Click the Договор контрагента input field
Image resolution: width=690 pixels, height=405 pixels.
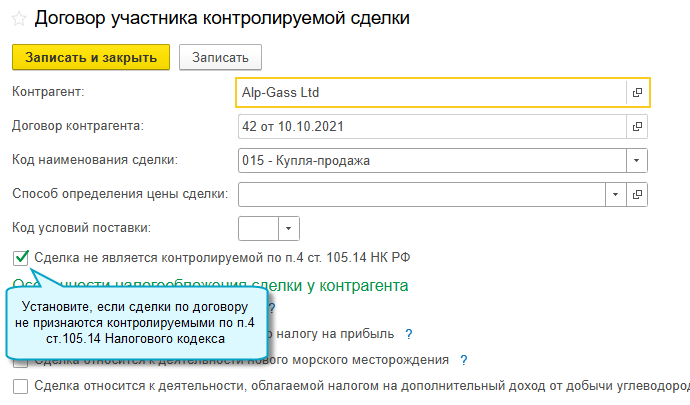pyautogui.click(x=430, y=127)
